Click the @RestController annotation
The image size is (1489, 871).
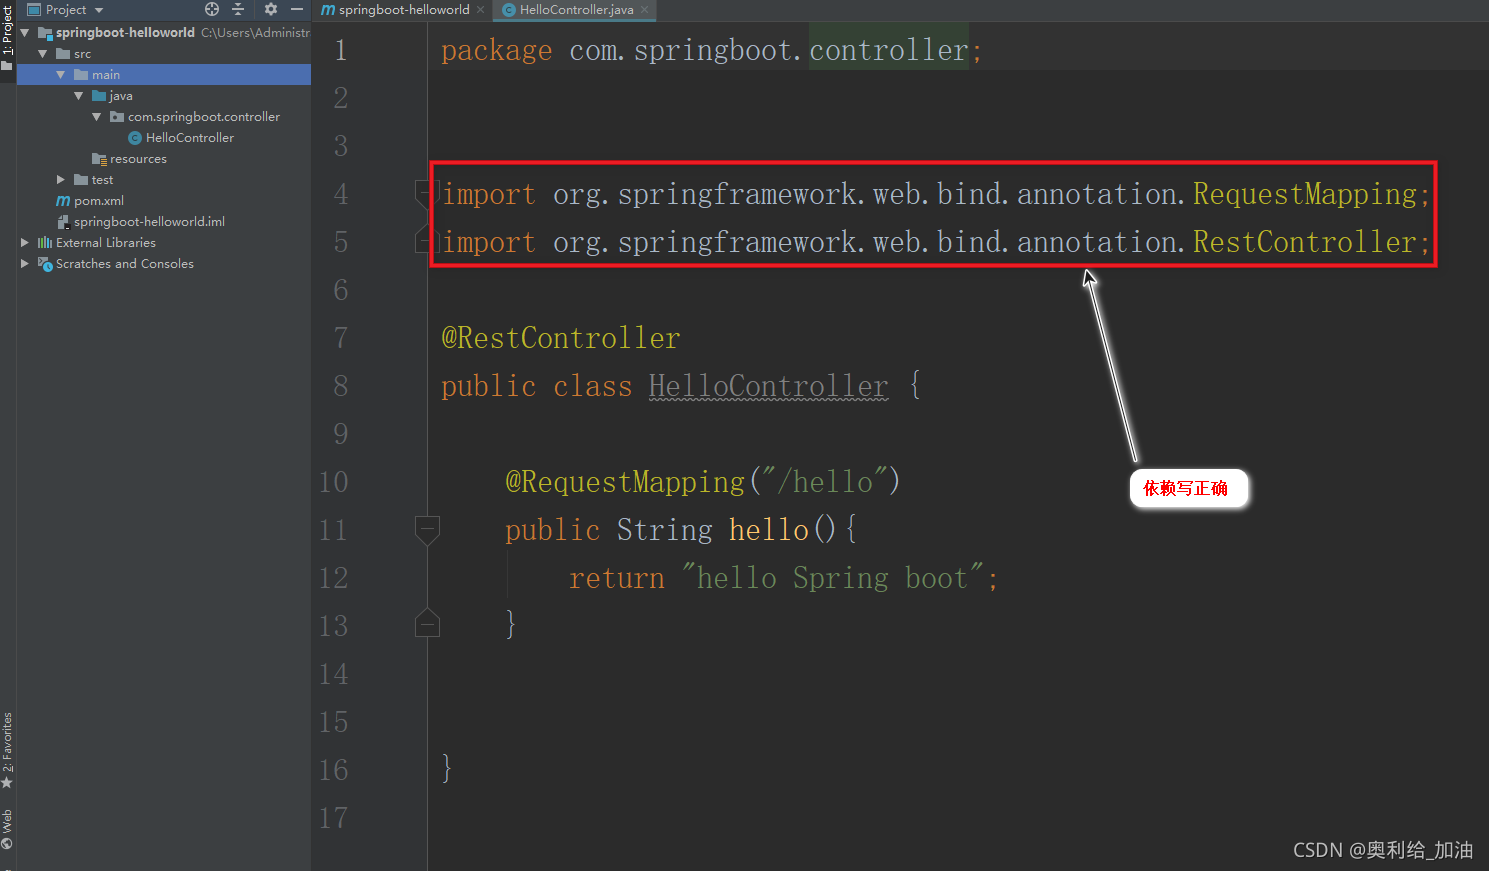click(561, 338)
